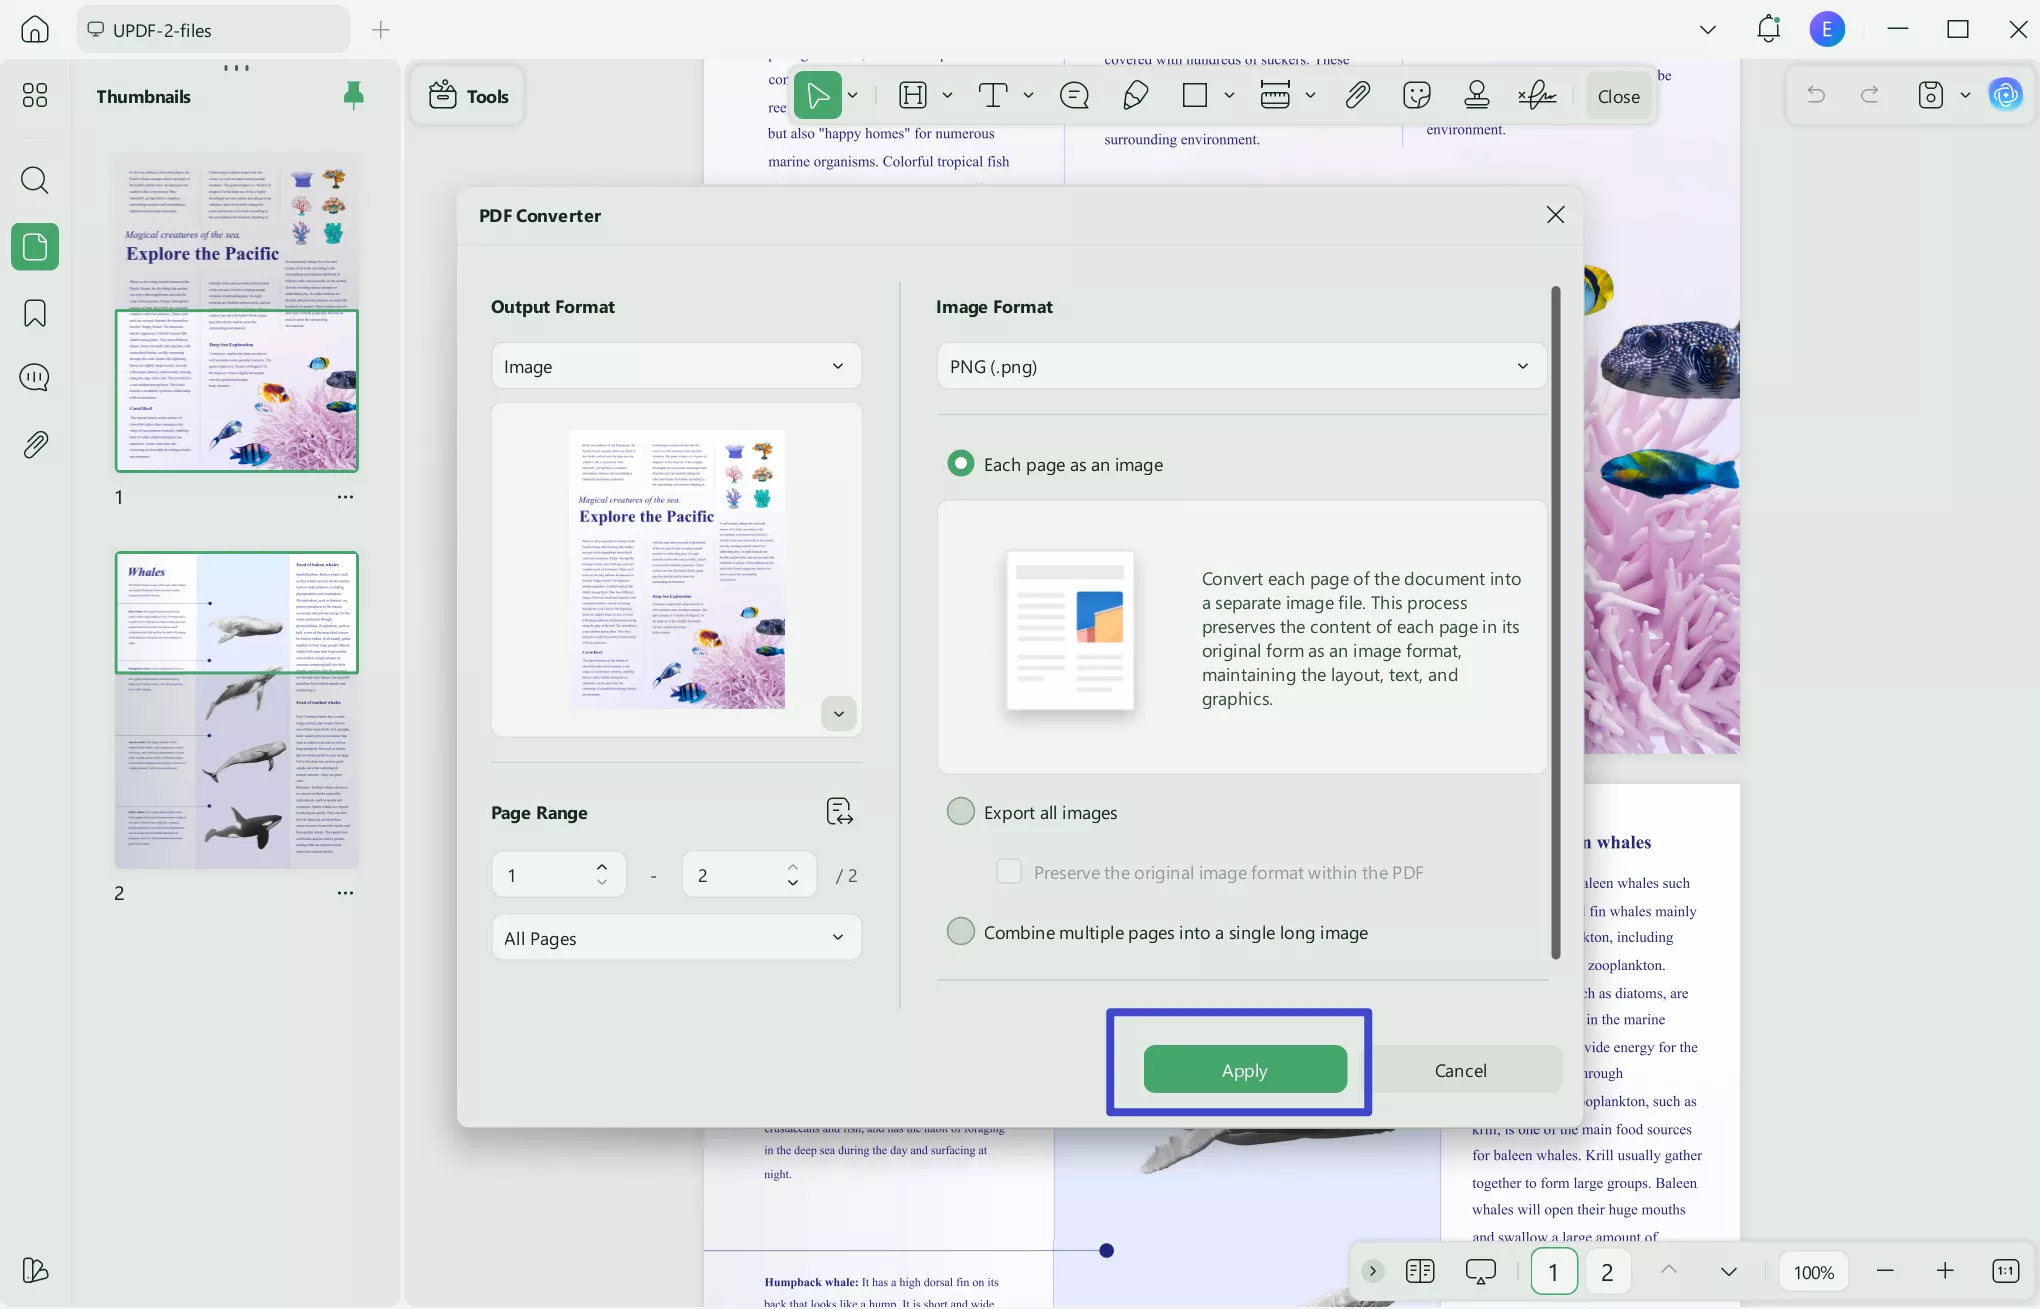The height and width of the screenshot is (1309, 2040).
Task: Enable Export all images
Action: point(960,811)
